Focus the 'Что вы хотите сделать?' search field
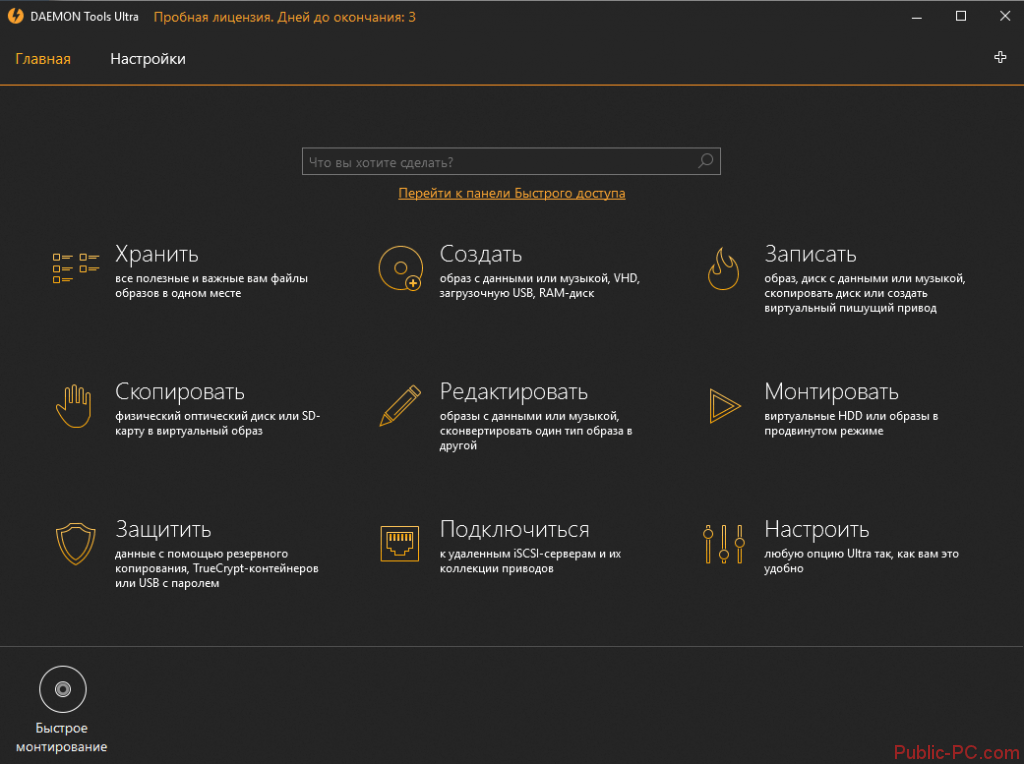Viewport: 1024px width, 764px height. [x=500, y=161]
